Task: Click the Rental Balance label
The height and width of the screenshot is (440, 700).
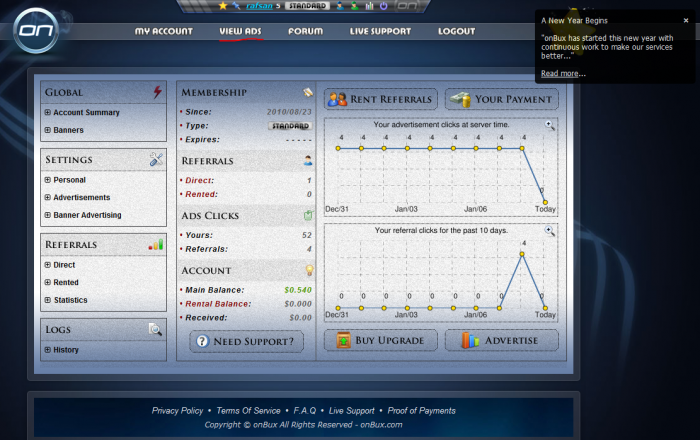Action: click(x=218, y=304)
